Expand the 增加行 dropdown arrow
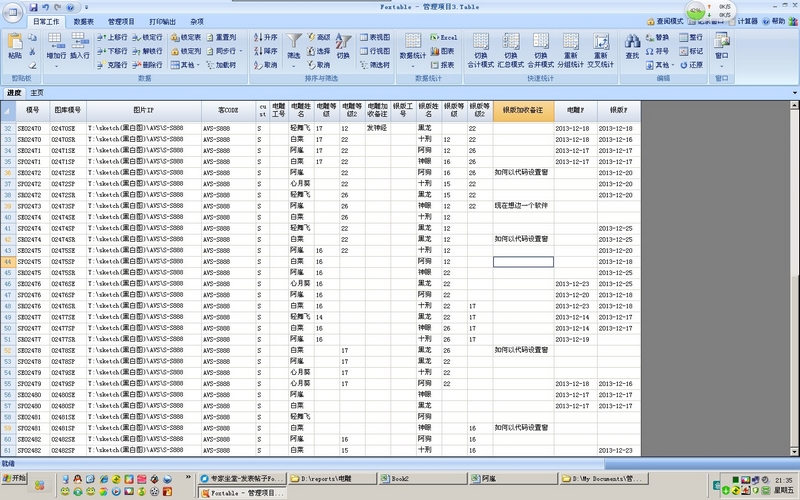 pos(56,65)
